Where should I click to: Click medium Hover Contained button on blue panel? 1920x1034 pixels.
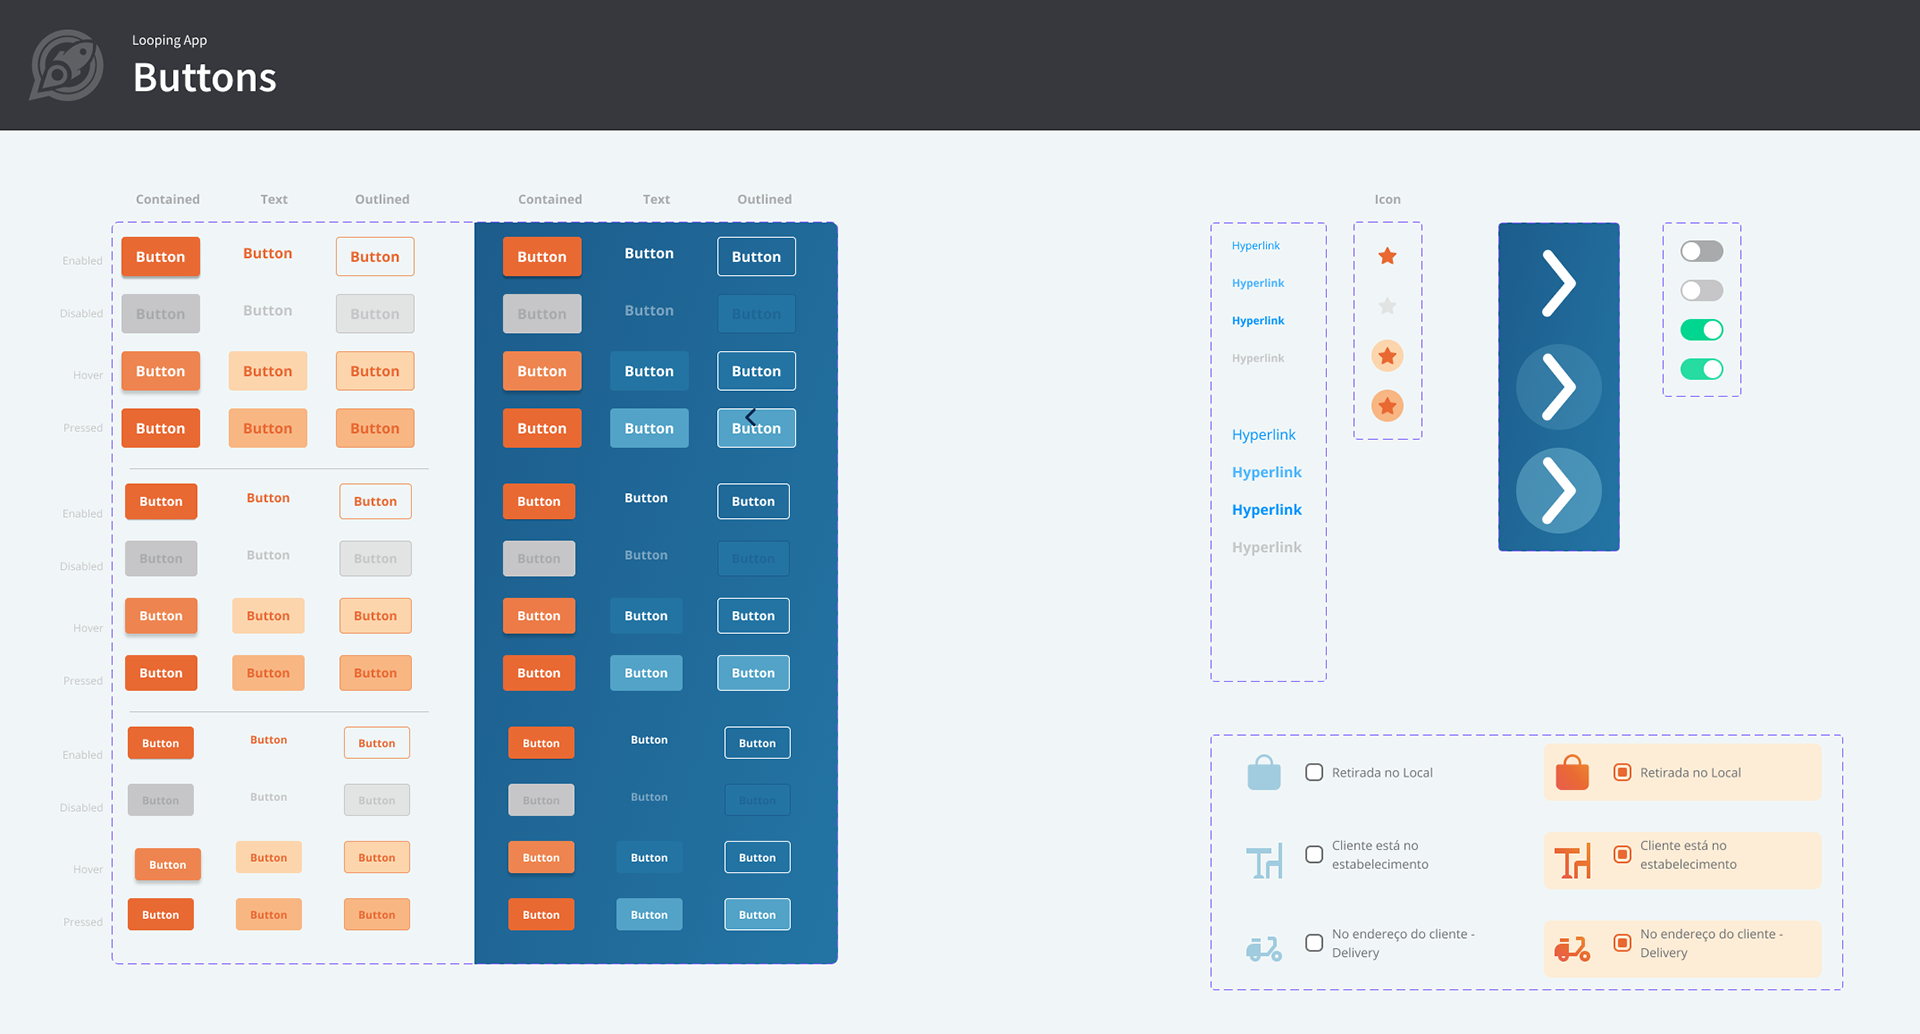[539, 616]
